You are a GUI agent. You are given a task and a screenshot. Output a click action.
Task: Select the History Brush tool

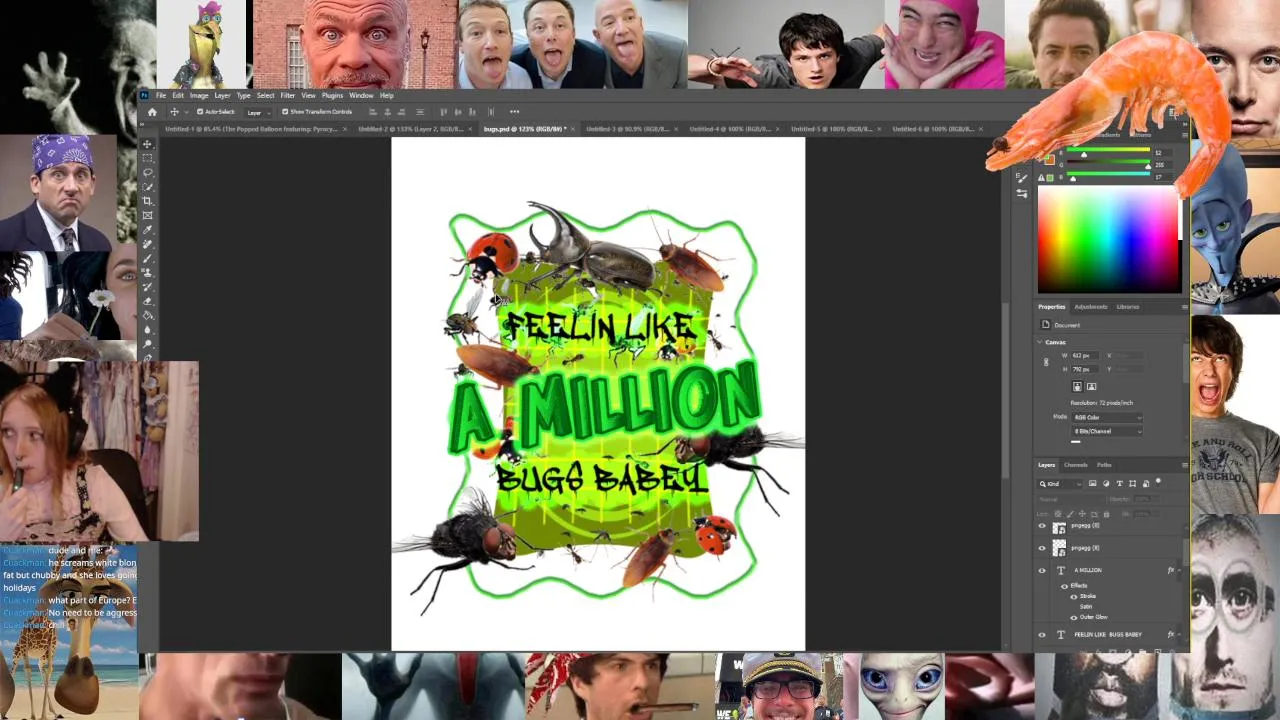[147, 287]
